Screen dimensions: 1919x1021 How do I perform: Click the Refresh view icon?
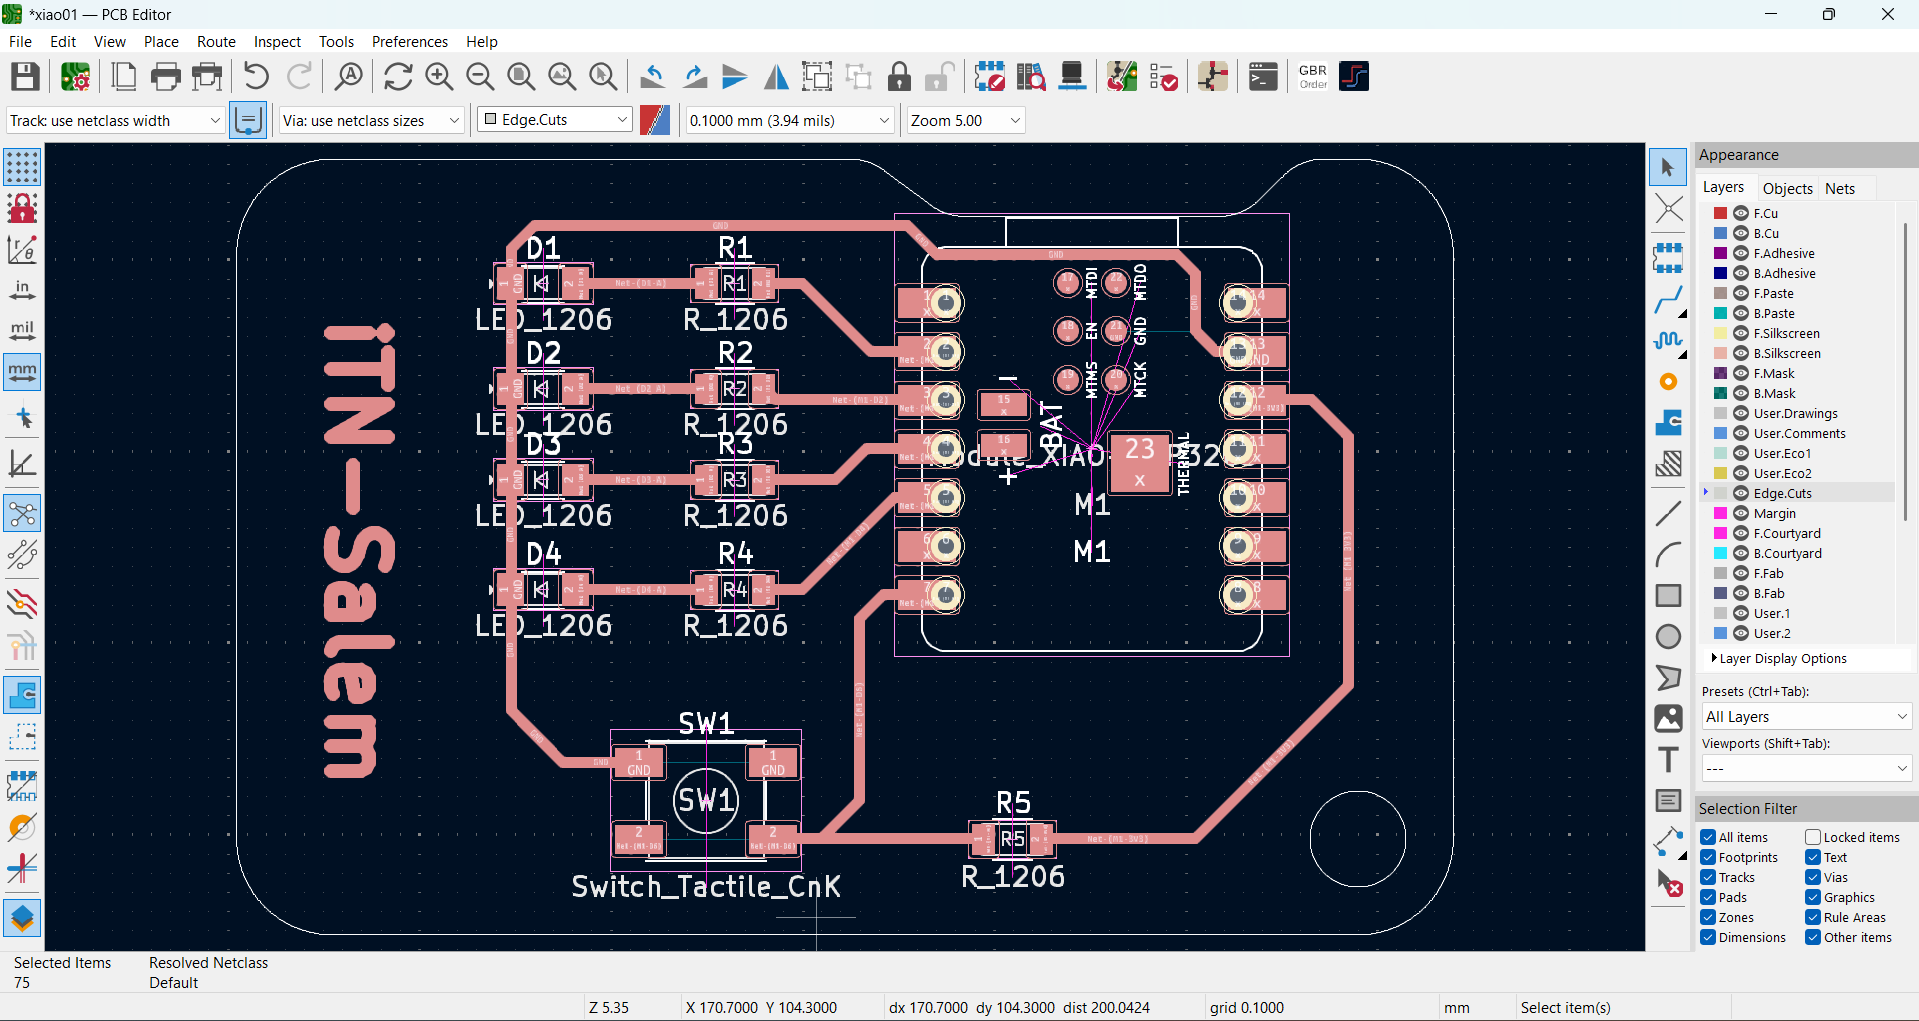click(398, 77)
